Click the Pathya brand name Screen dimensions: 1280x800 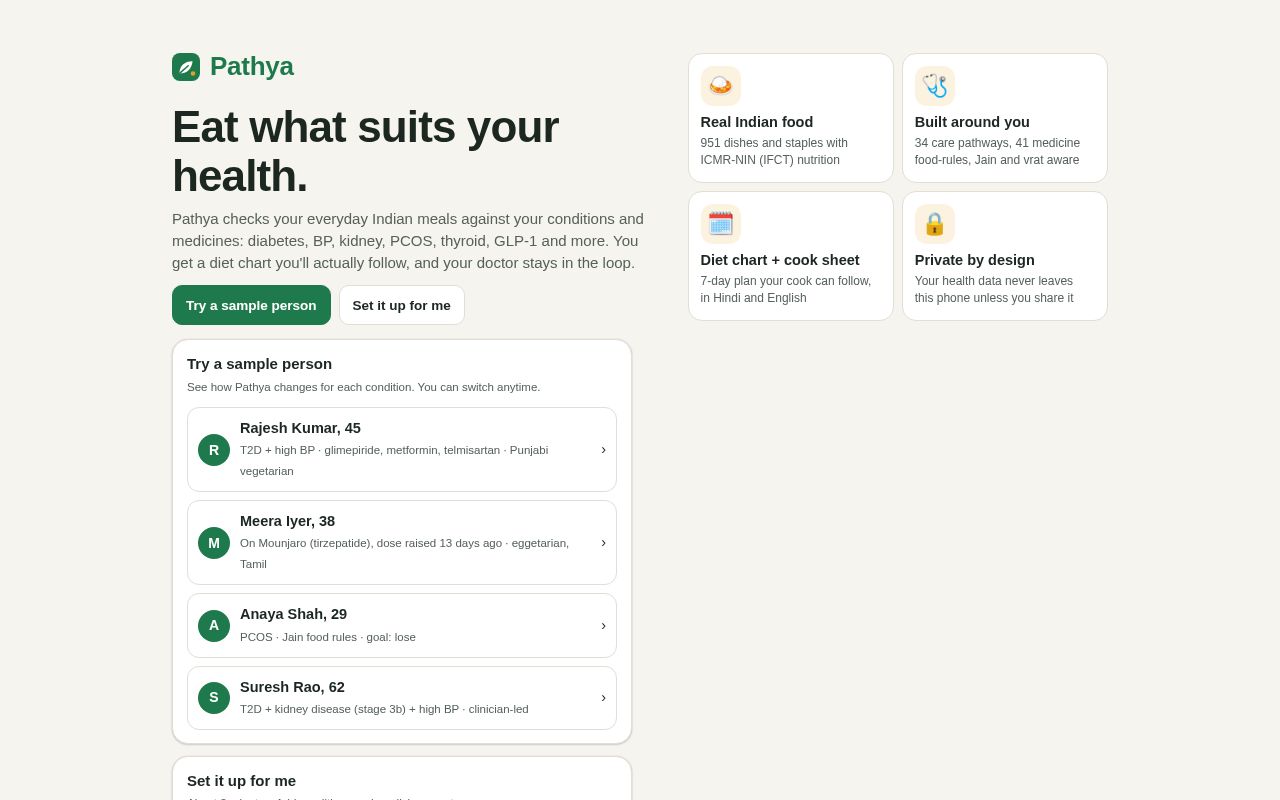(252, 66)
